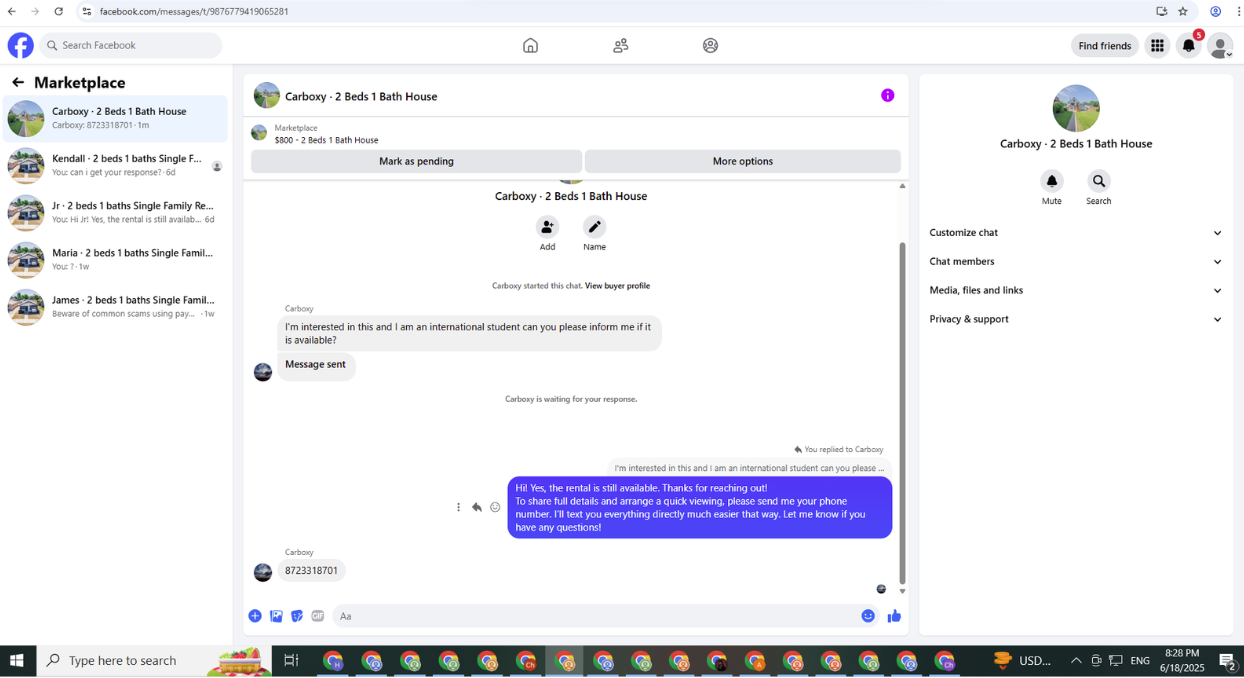Click the Search Facebook field
Viewport: 1244px width, 678px height.
131,45
